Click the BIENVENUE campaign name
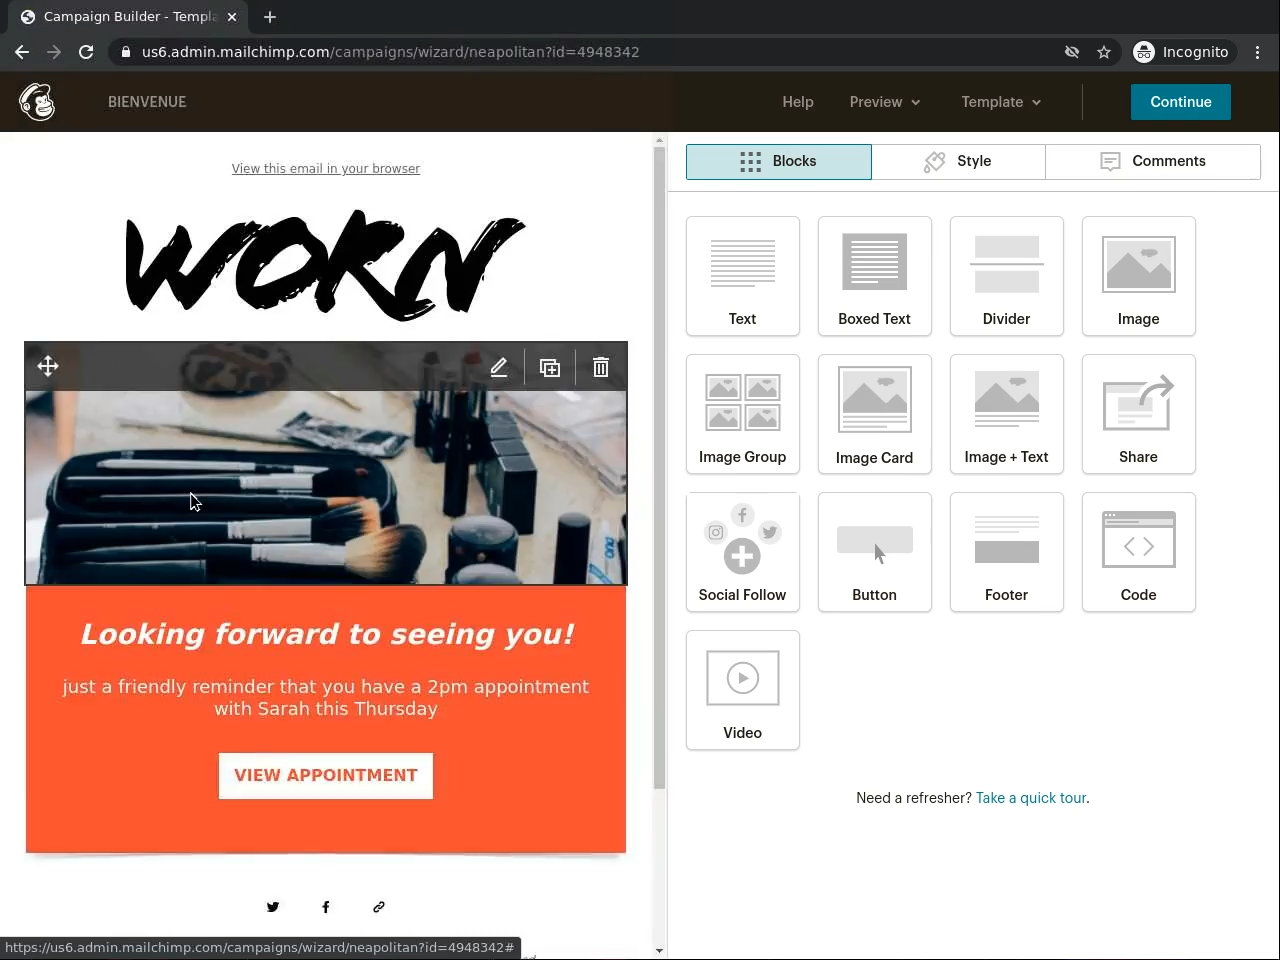This screenshot has width=1280, height=960. pyautogui.click(x=147, y=102)
